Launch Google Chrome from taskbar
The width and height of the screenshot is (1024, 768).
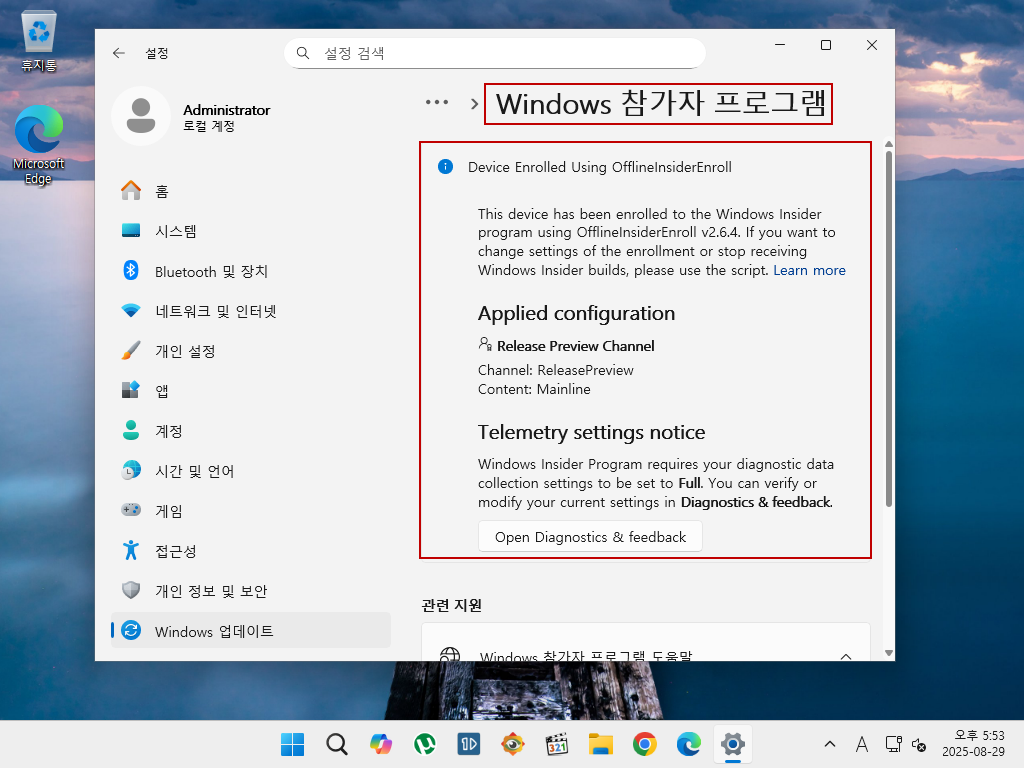(x=645, y=744)
